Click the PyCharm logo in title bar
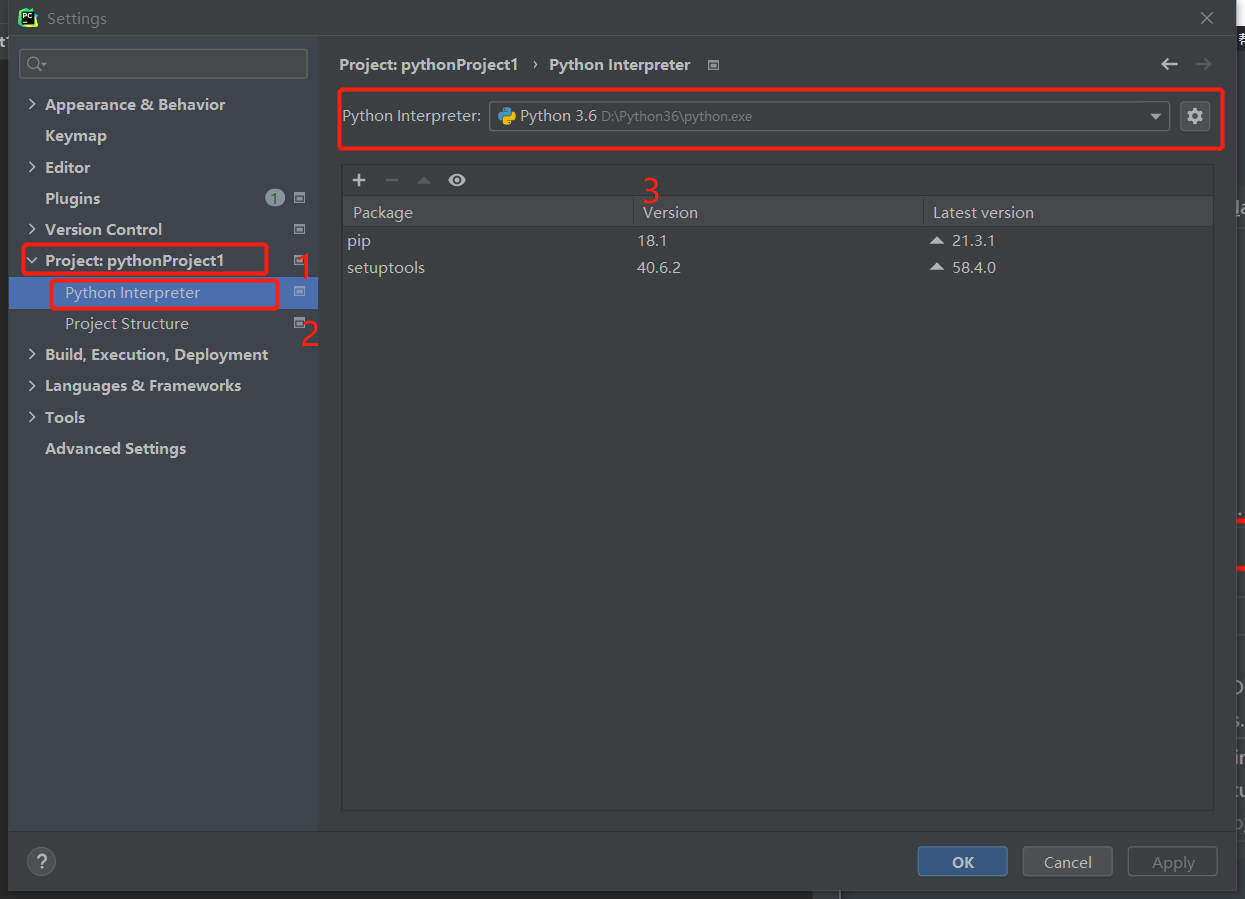Screen dimensions: 1245x899 [x=28, y=17]
